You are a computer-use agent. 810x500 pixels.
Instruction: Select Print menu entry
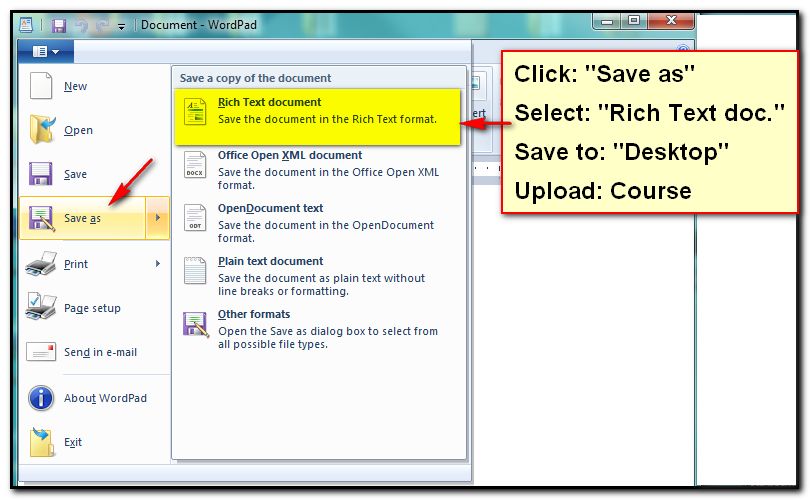click(95, 263)
